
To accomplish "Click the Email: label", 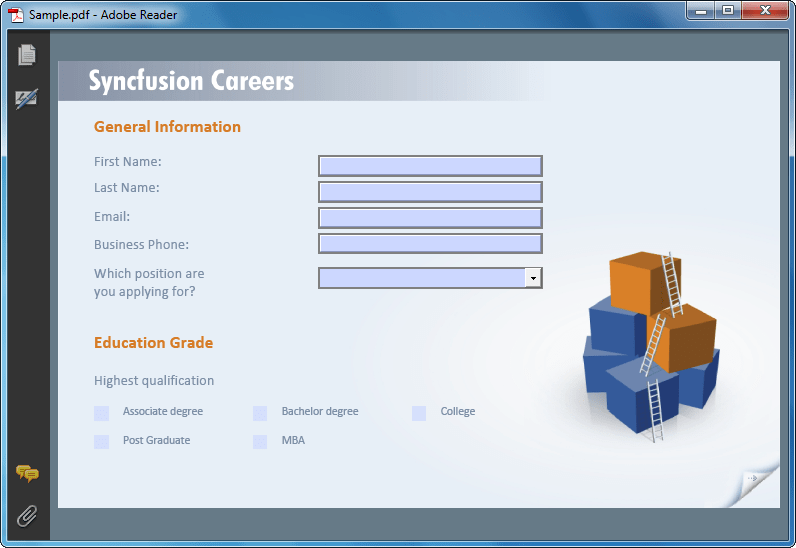I will coord(112,217).
